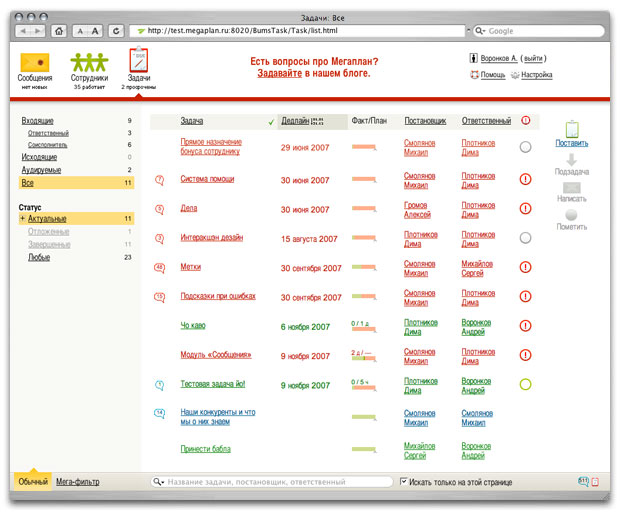Click the Факт/План progress bar for Метки
The width and height of the screenshot is (620, 512).
coord(364,268)
